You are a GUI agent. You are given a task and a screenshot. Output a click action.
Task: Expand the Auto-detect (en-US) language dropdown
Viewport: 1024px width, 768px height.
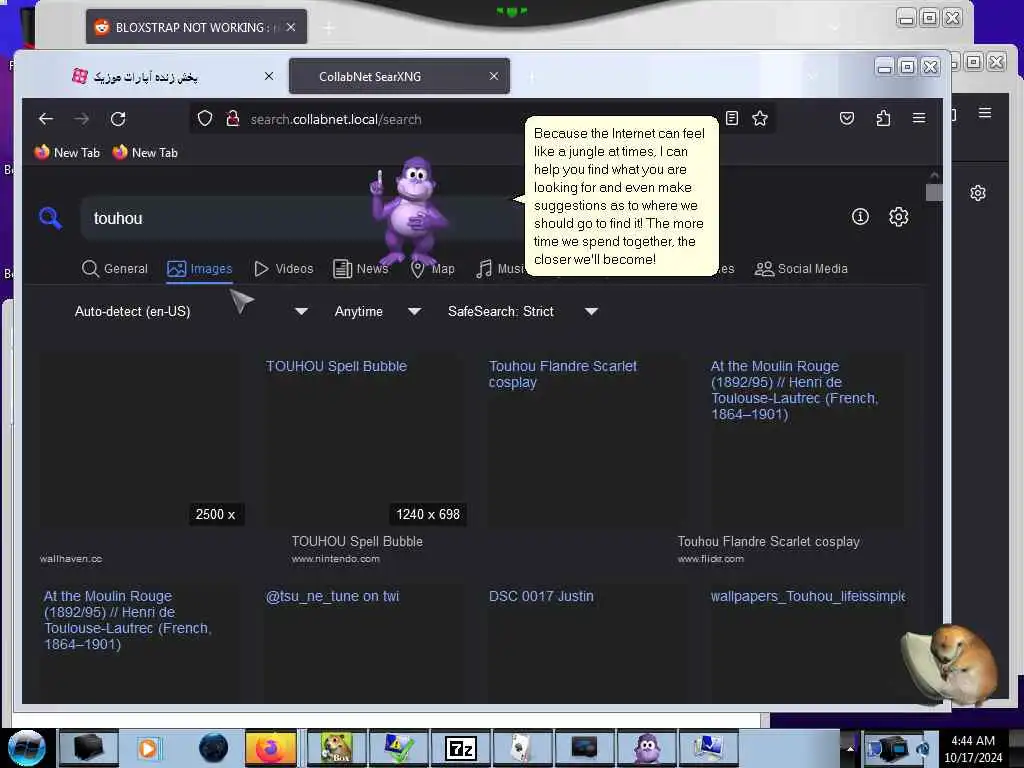pos(191,312)
